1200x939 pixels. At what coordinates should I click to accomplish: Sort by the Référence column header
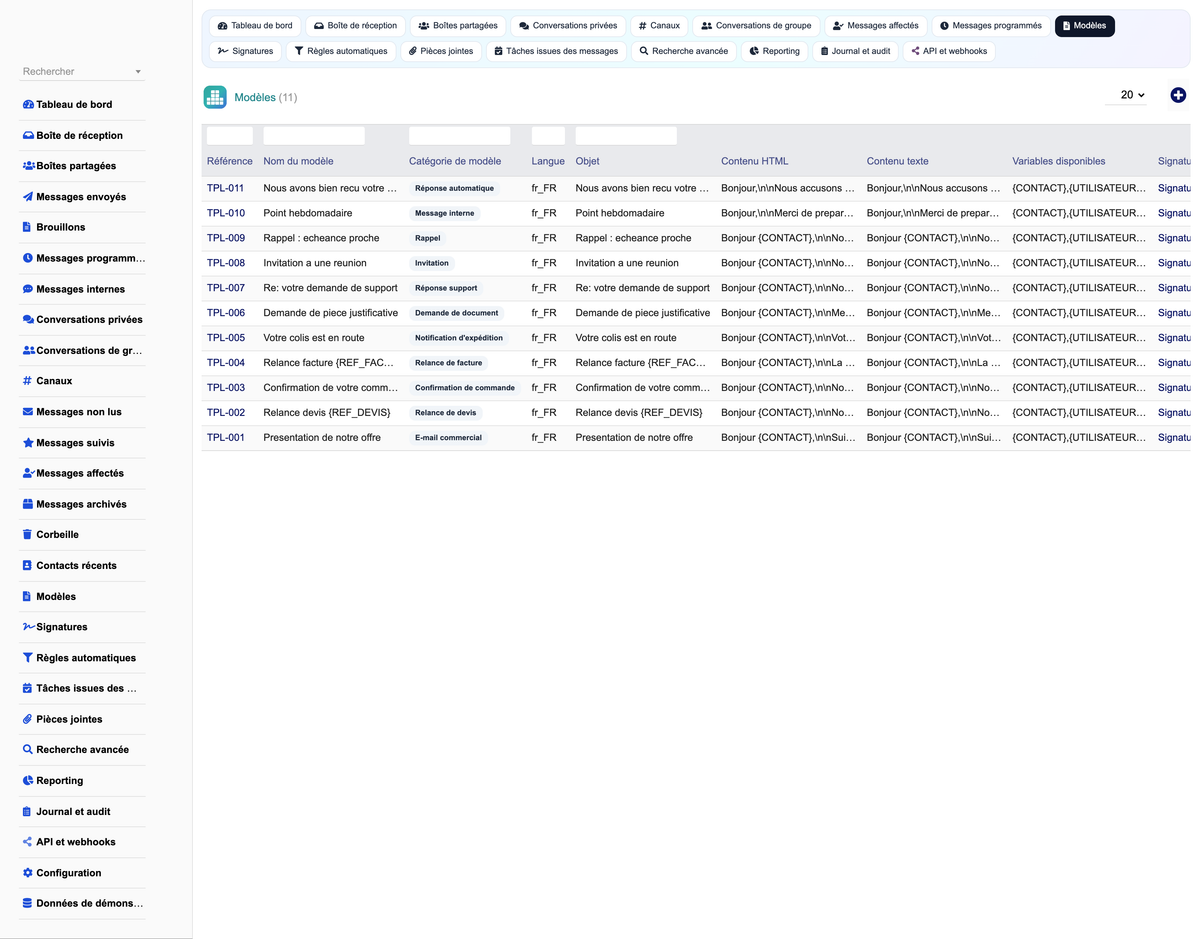point(230,161)
